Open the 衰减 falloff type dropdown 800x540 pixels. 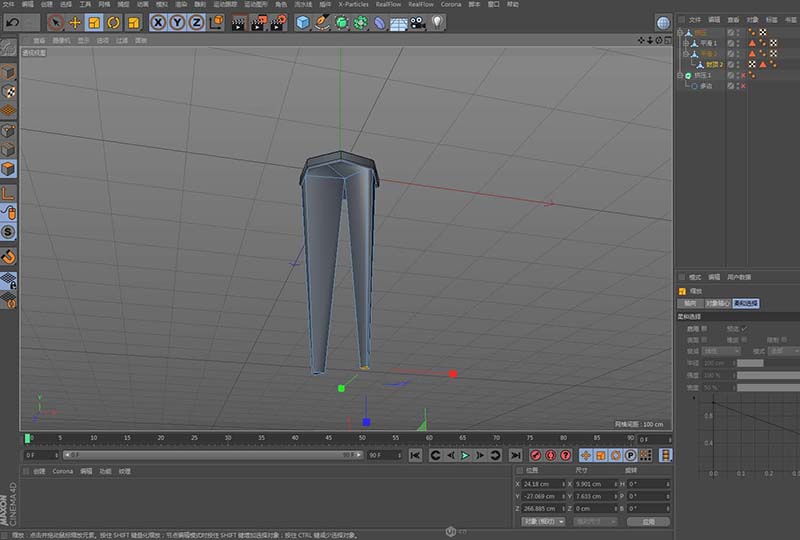722,351
